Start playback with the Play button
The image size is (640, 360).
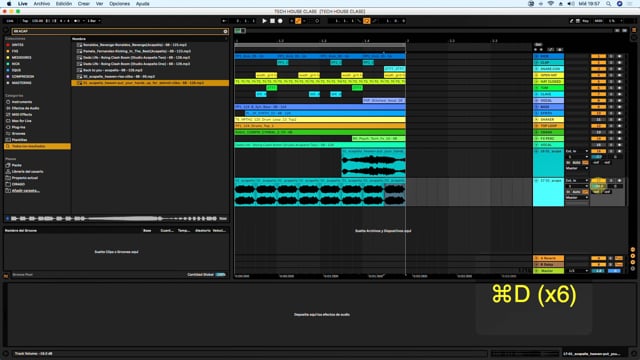[264, 21]
